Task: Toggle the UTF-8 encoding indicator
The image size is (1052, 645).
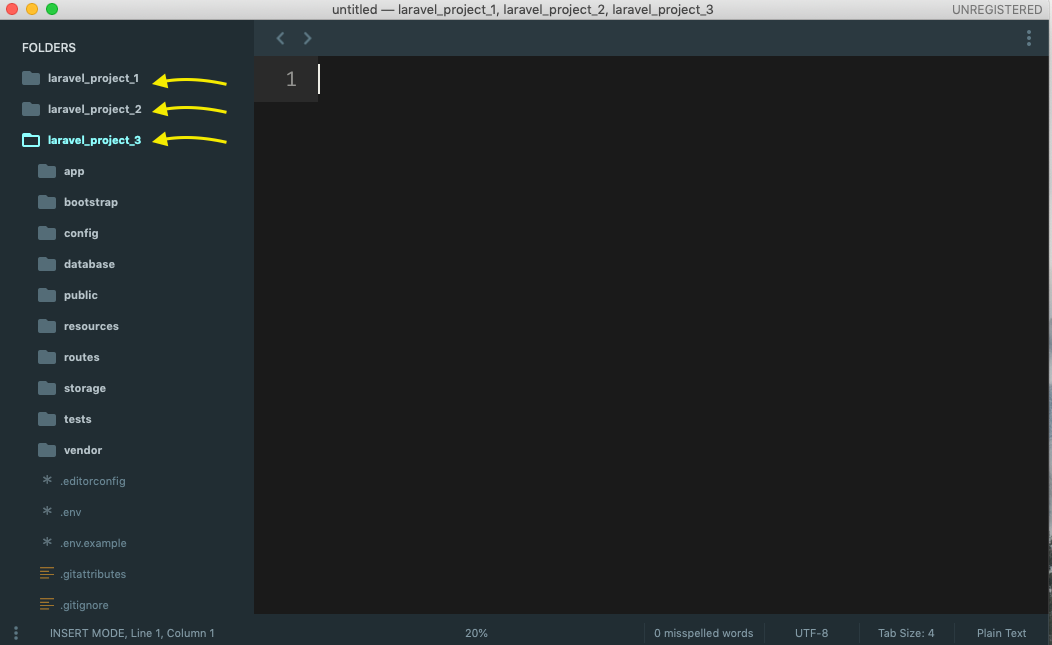Action: click(811, 633)
